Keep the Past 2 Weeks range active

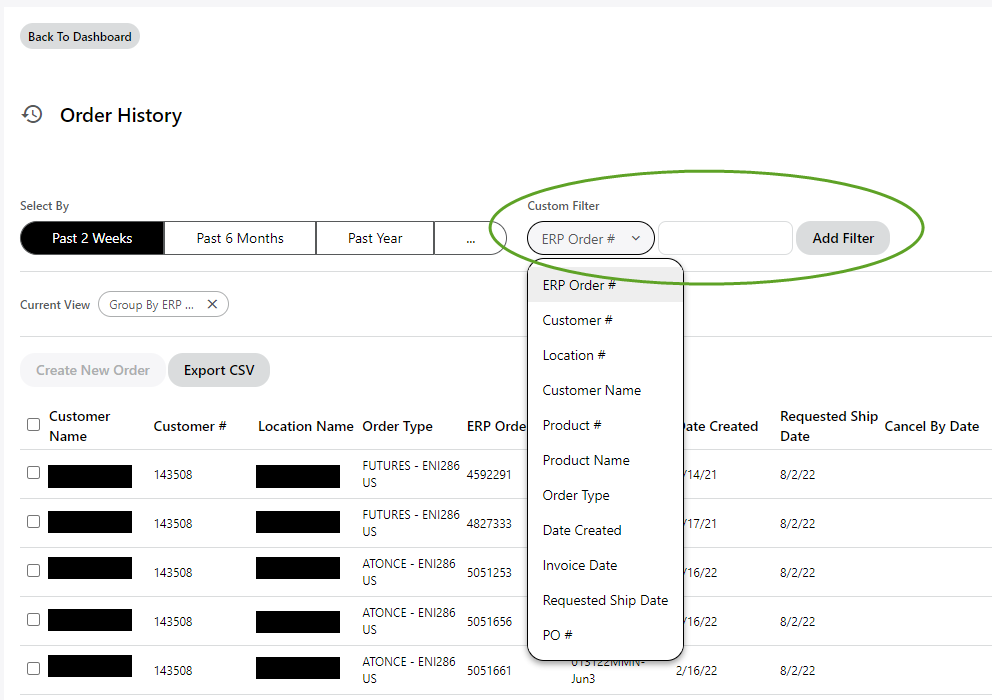click(x=91, y=238)
